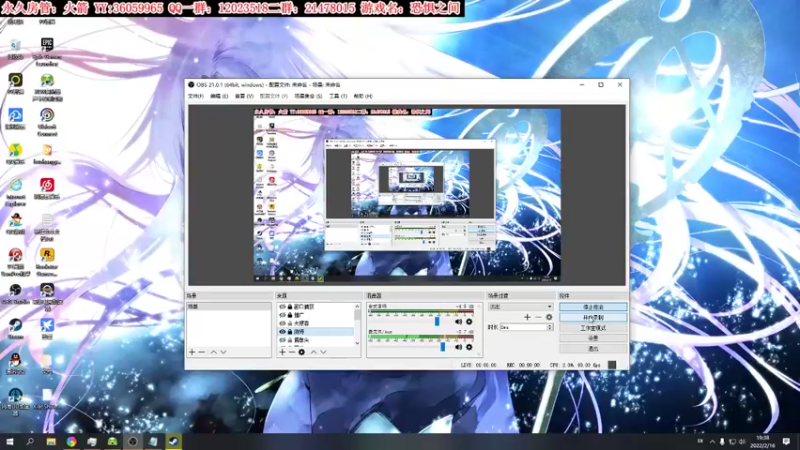Screen dimensions: 800x450
Task: Open Internet Explorer desktop icon
Action: pyautogui.click(x=16, y=192)
